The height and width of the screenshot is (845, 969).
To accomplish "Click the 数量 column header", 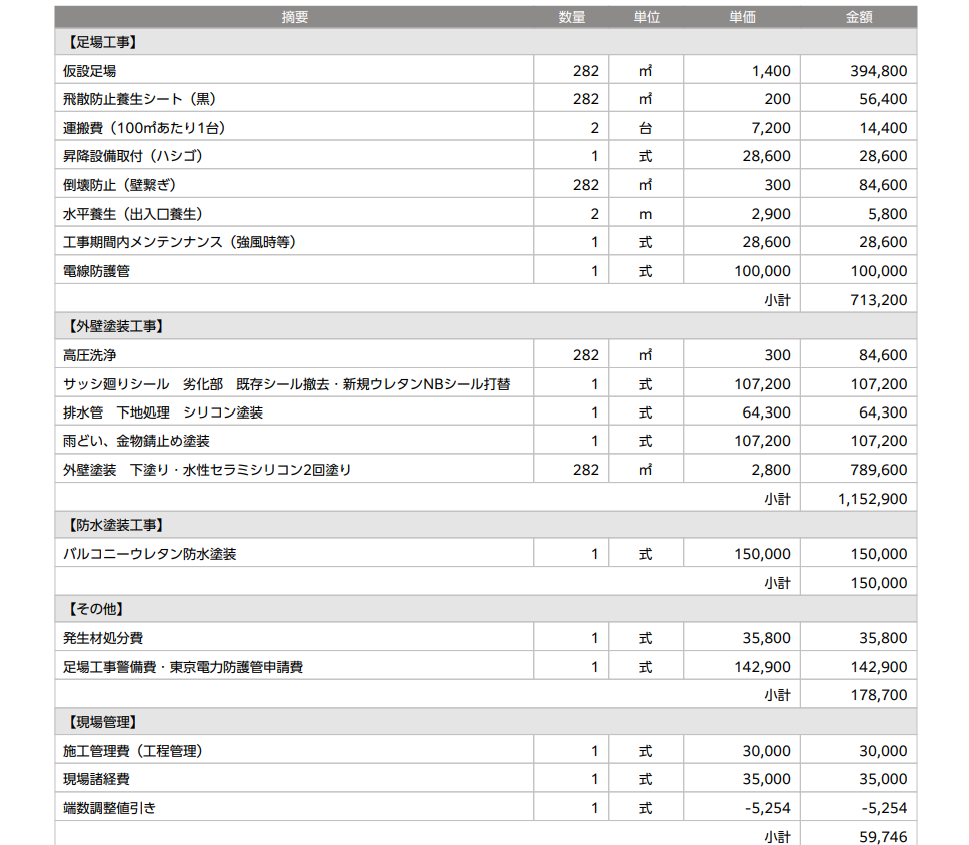I will point(571,17).
